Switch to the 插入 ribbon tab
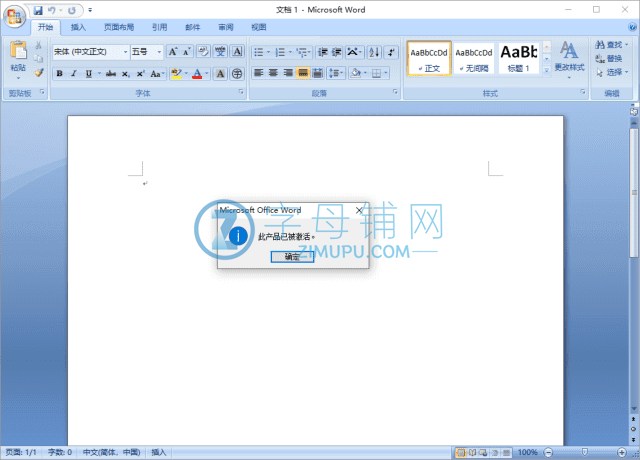Screen dimensions: 640x460 (x=78, y=27)
